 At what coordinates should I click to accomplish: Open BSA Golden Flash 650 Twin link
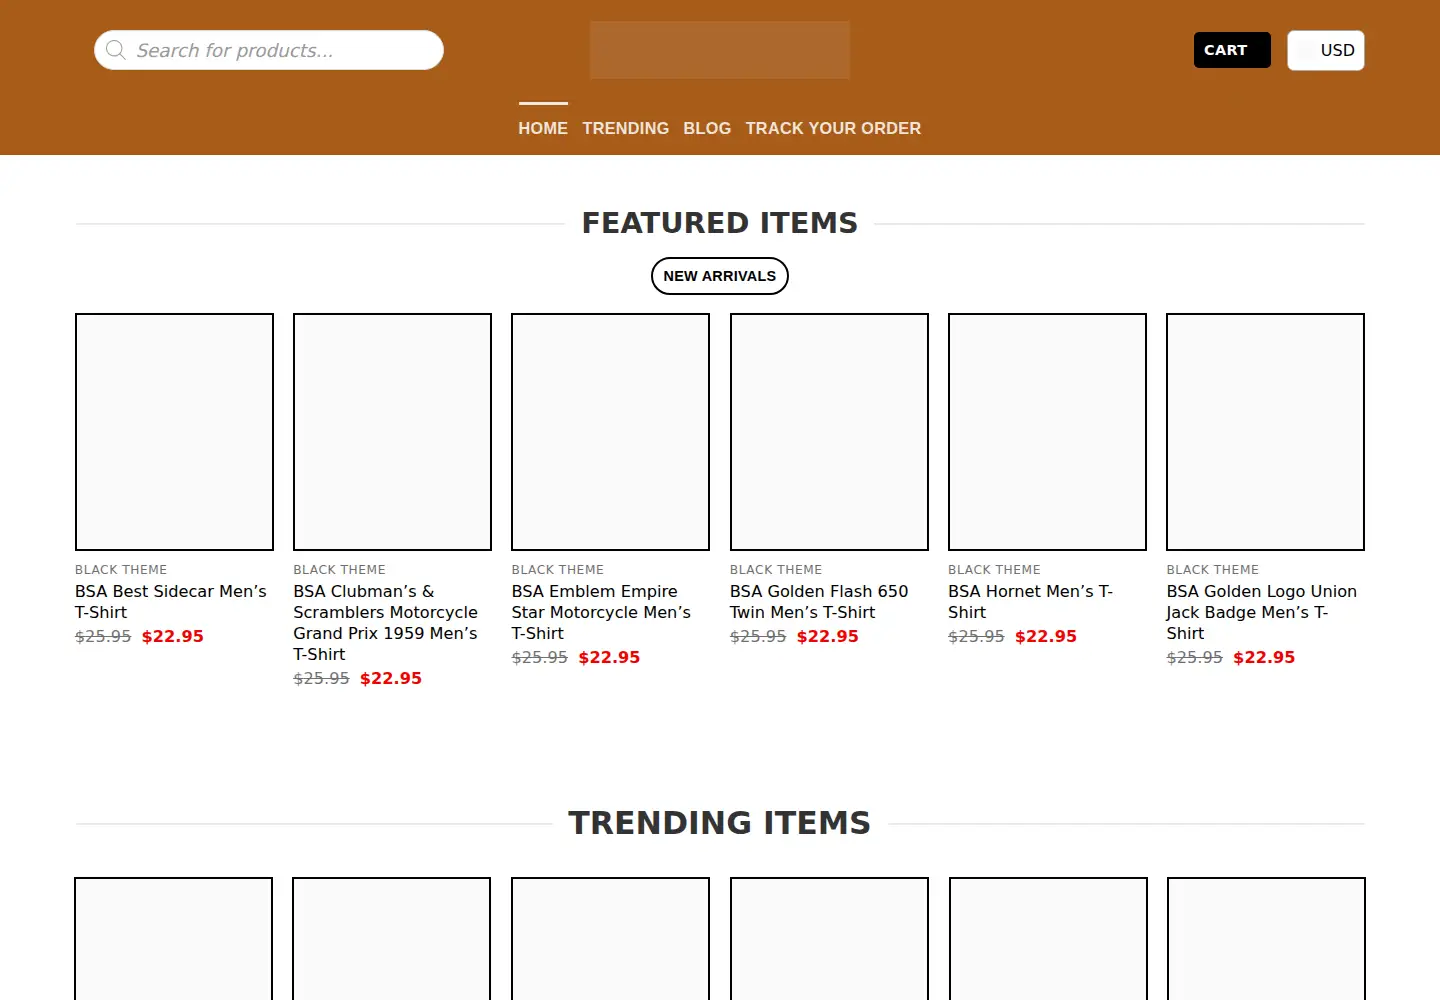pos(819,602)
